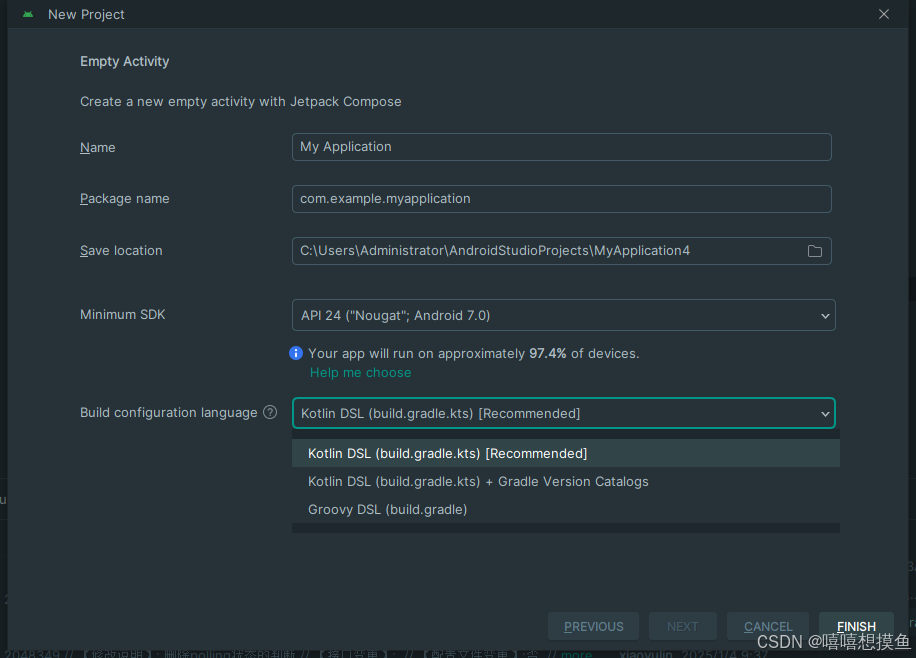Open the Build configuration language help icon
The width and height of the screenshot is (916, 658).
[x=270, y=413]
